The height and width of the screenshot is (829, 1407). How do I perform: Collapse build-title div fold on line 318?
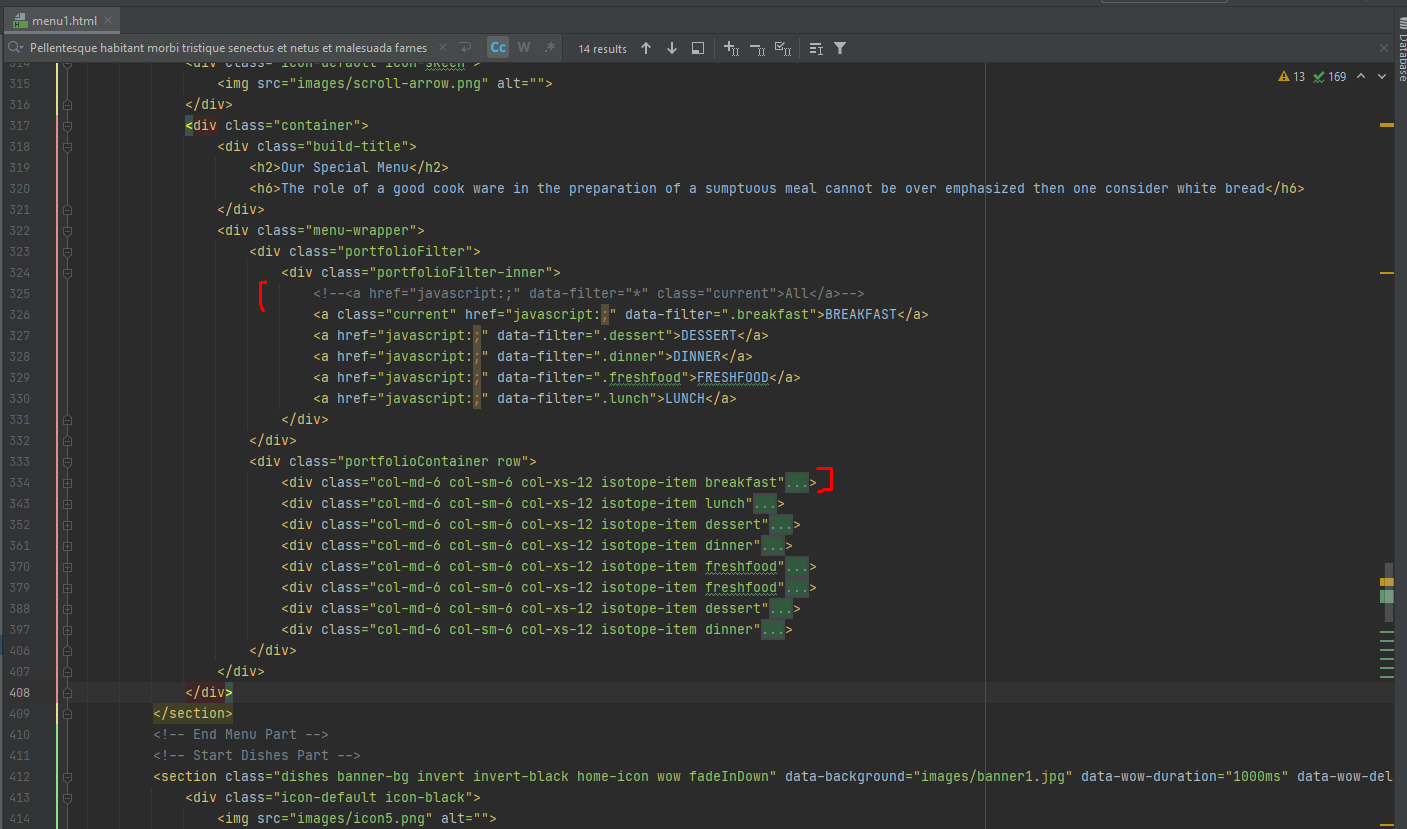(67, 147)
